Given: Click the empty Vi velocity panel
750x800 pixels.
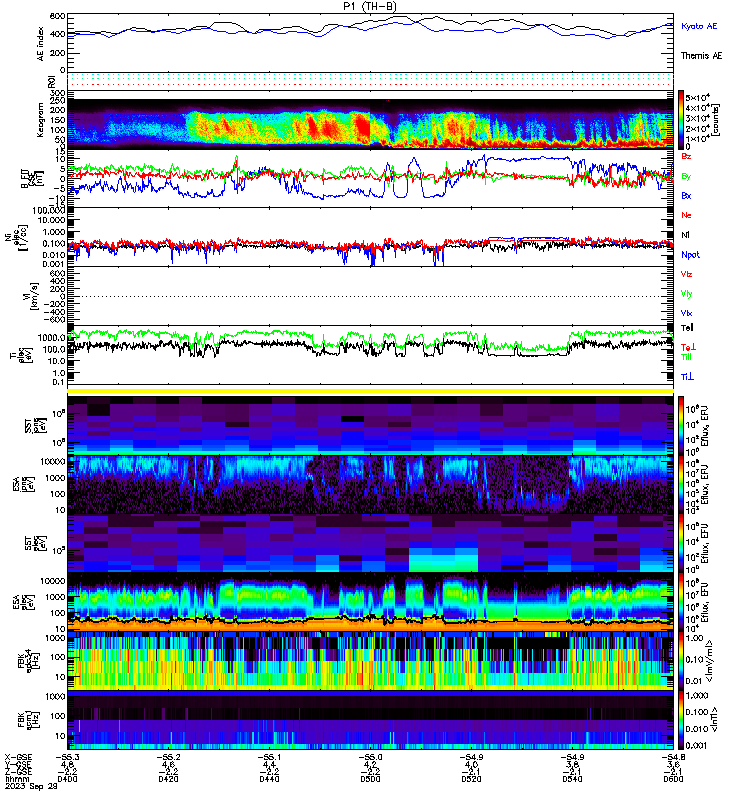Looking at the screenshot, I should (370, 296).
